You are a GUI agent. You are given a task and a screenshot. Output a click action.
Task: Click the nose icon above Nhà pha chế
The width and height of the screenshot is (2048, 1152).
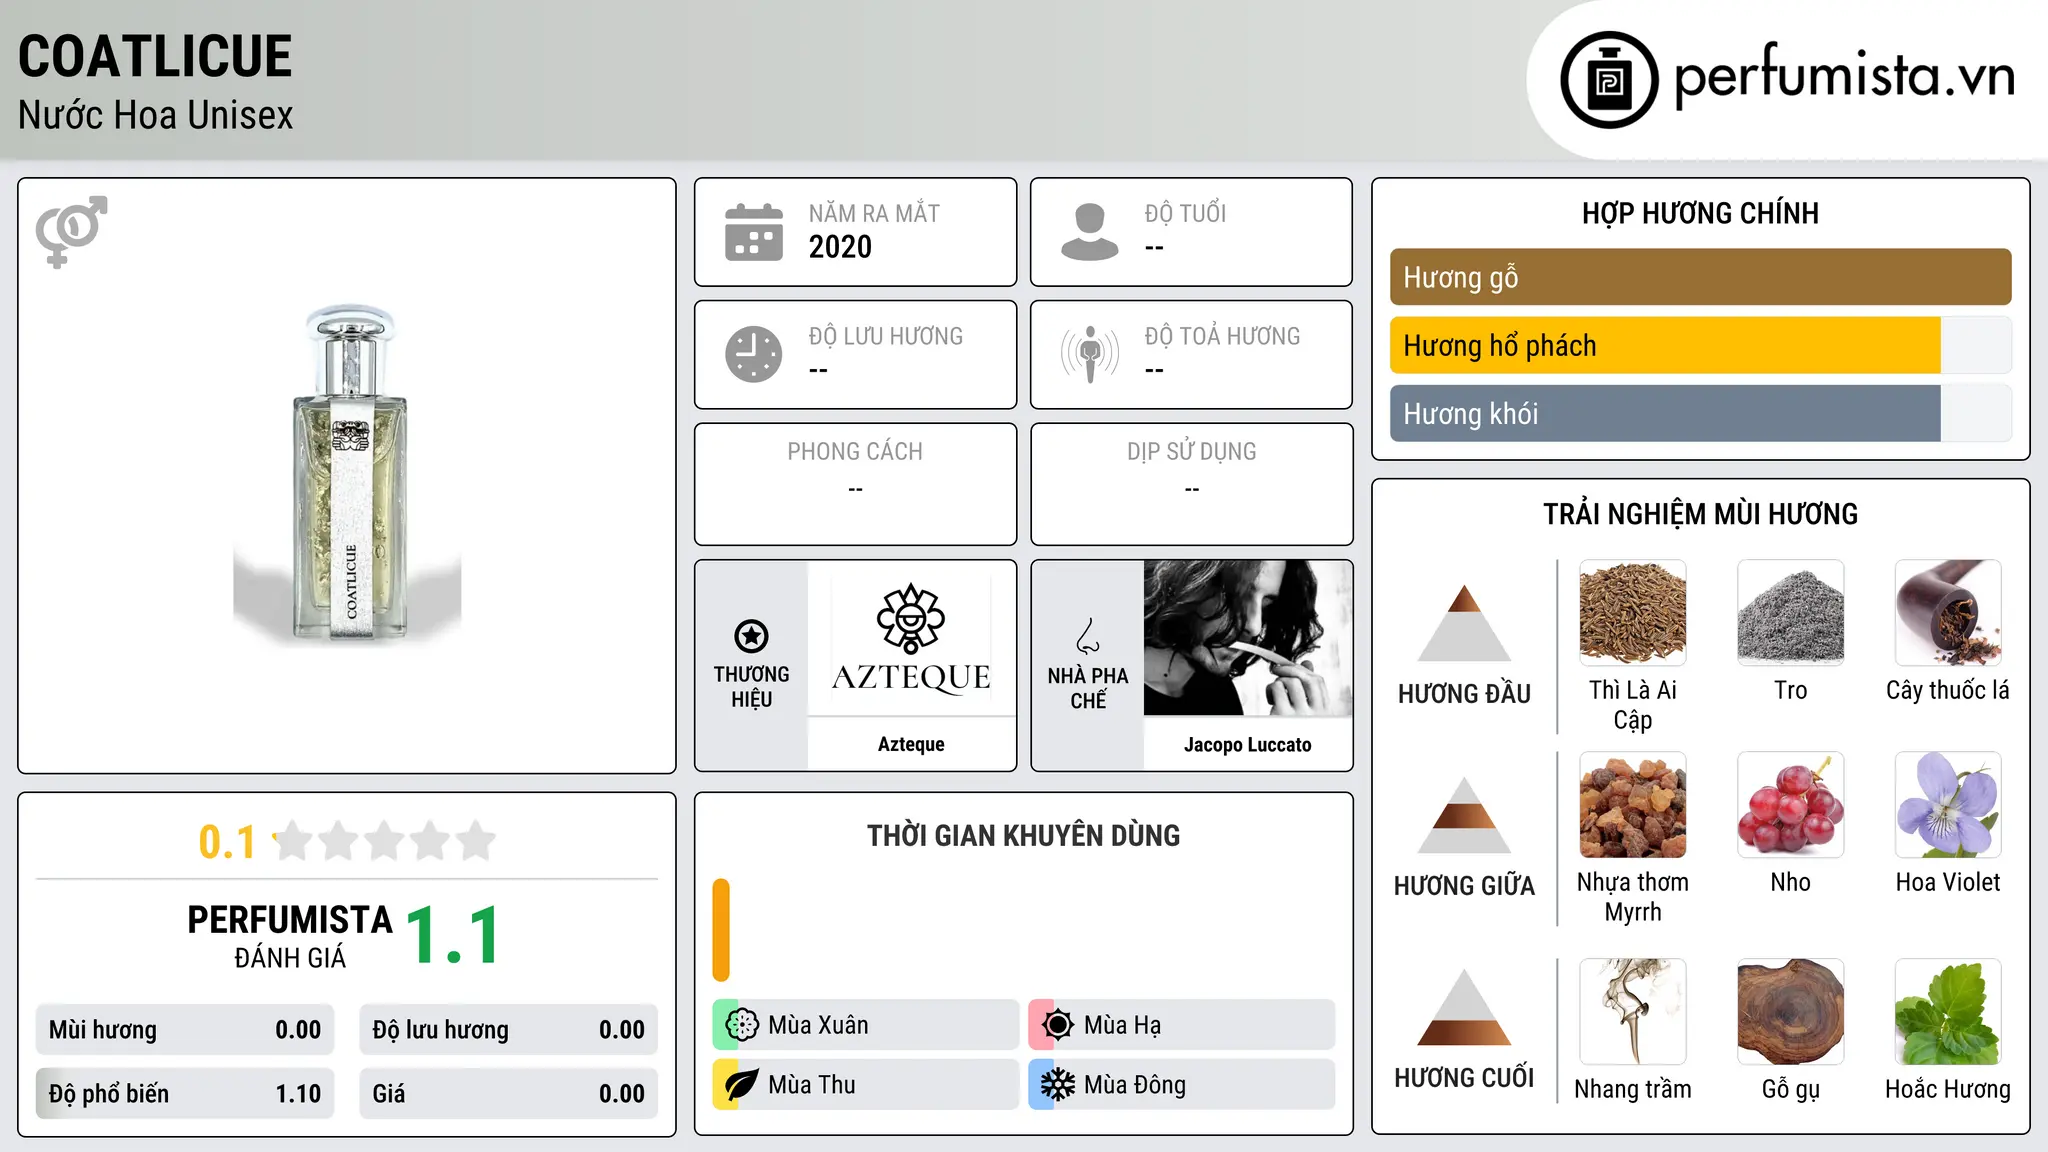pos(1088,636)
